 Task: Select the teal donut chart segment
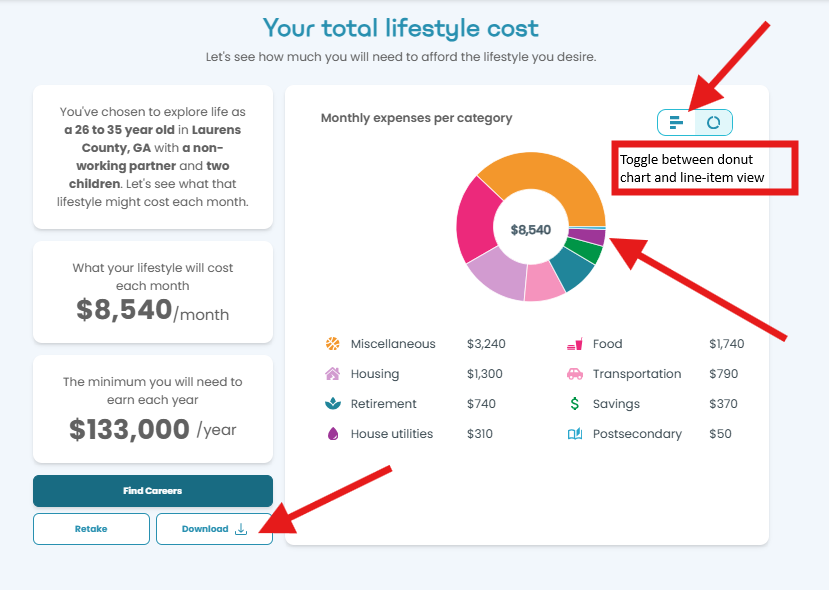574,269
